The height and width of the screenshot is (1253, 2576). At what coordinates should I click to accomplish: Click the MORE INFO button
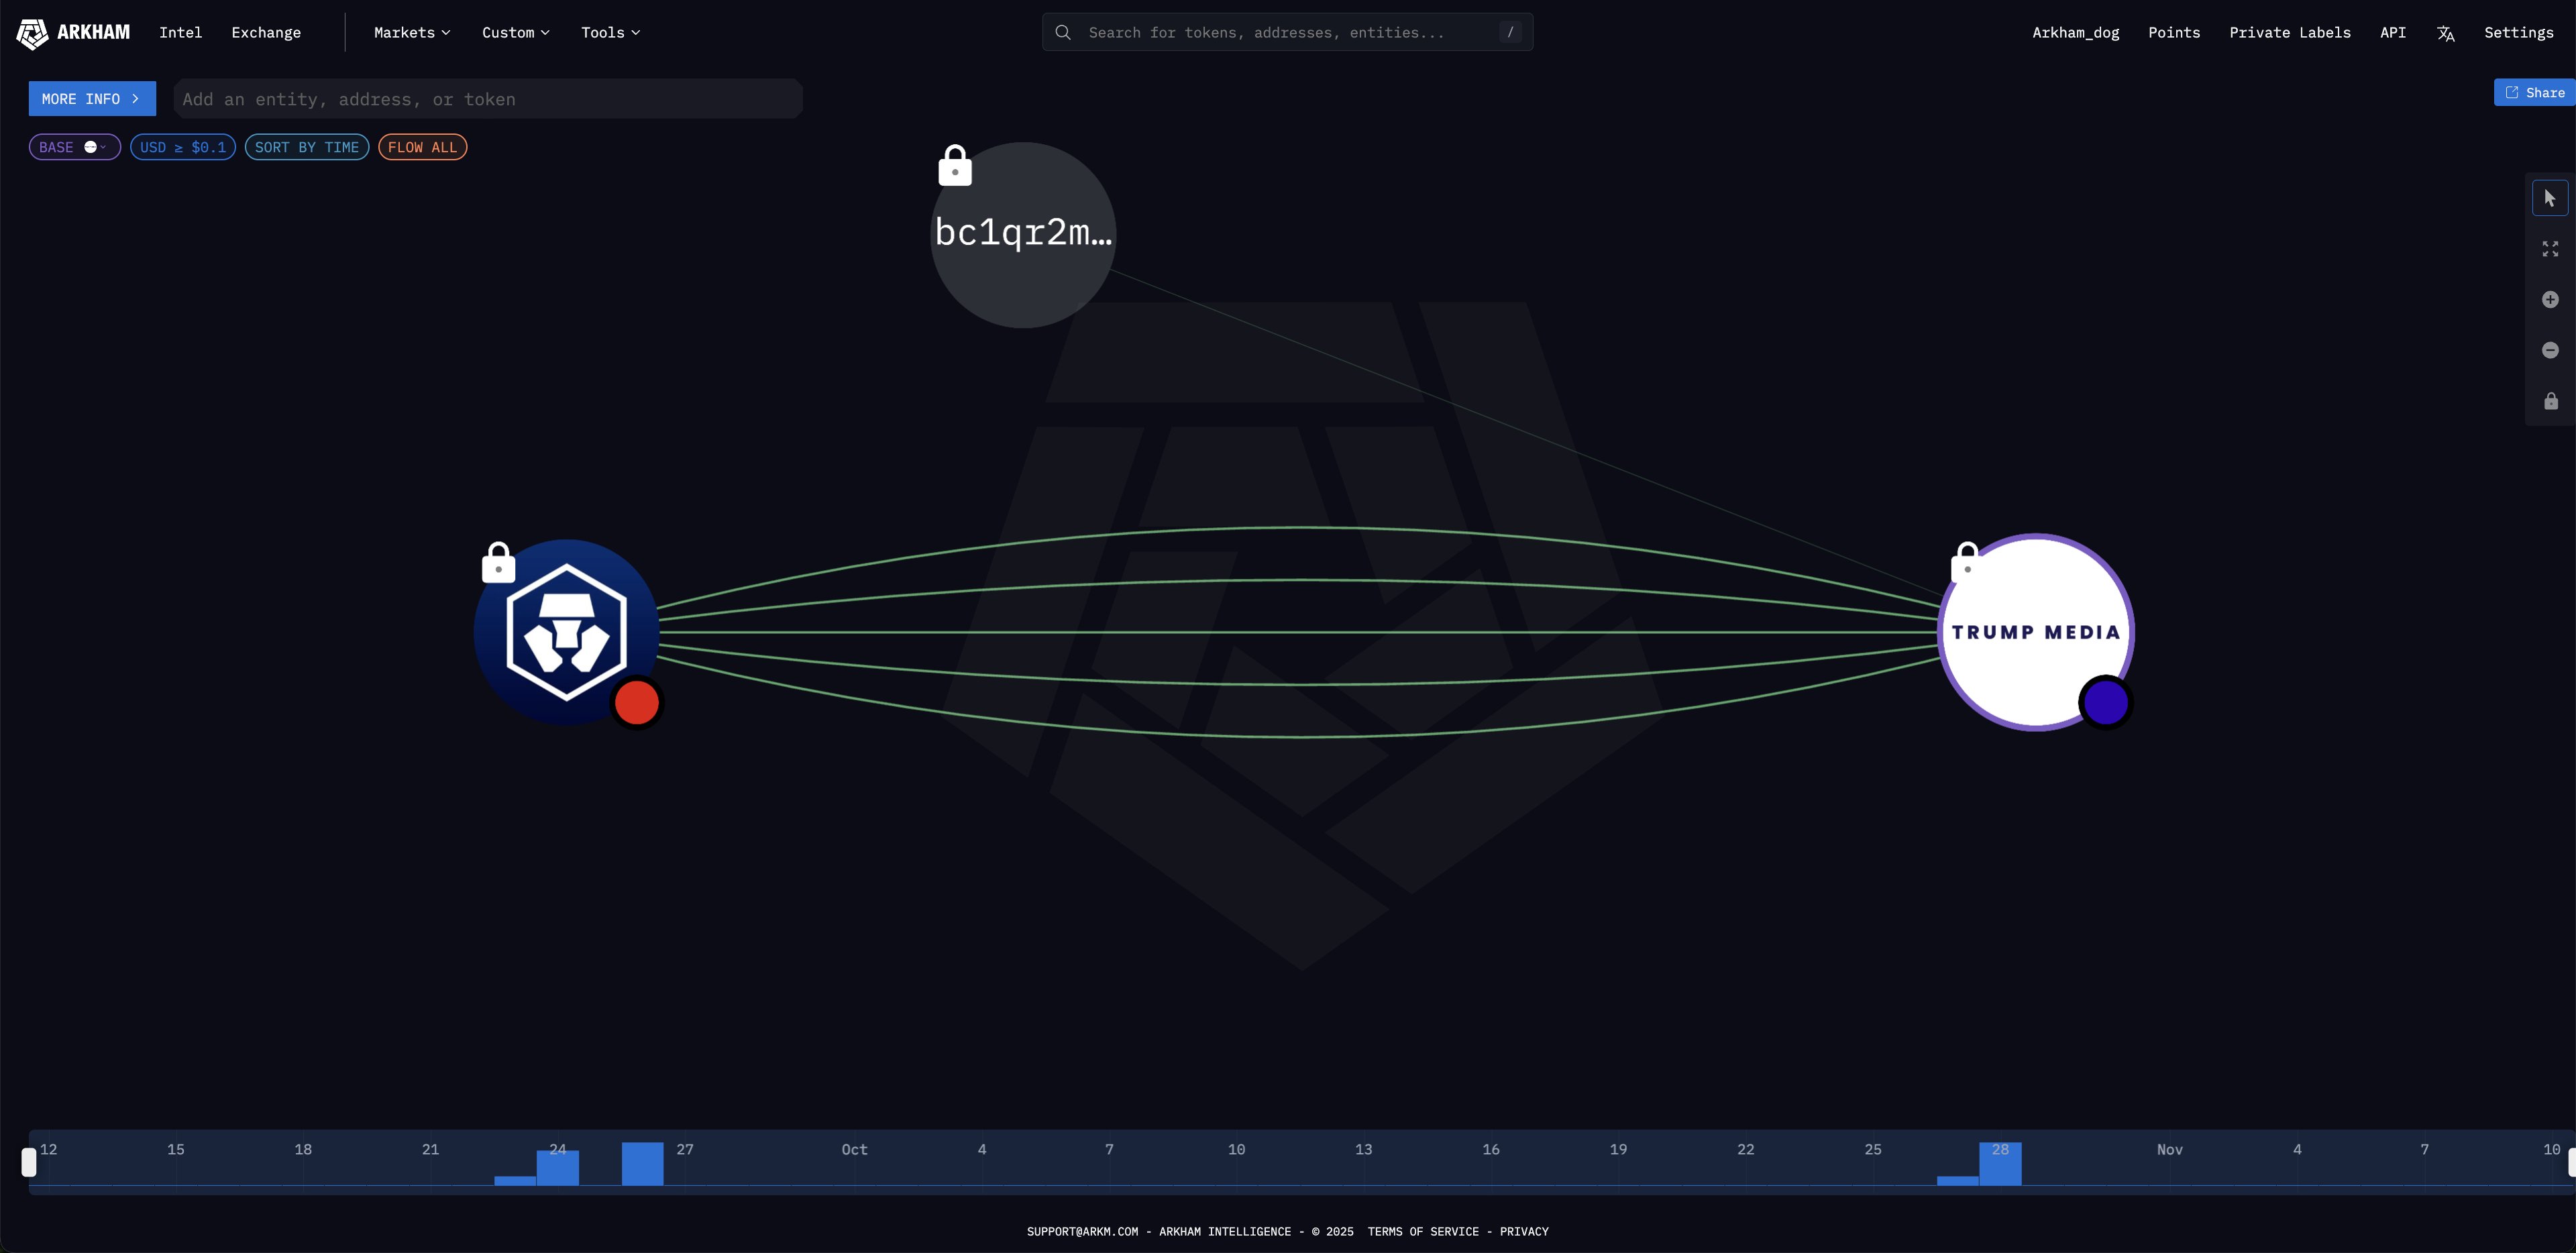pos(91,99)
